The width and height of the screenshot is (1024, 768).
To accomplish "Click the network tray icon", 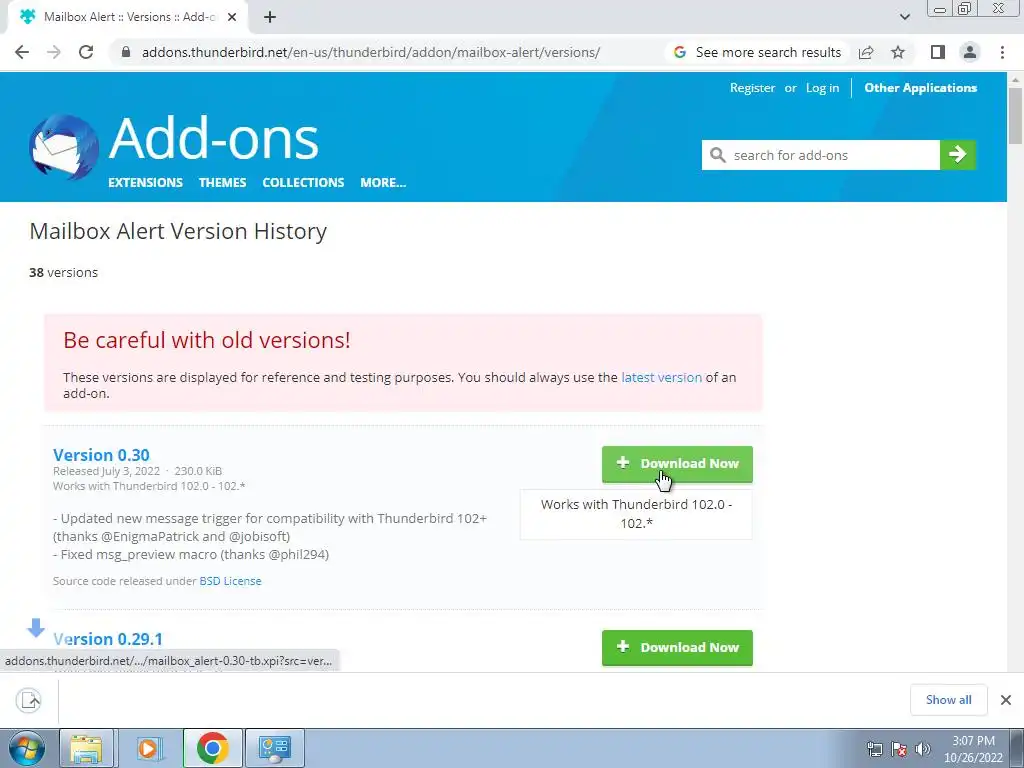I will pyautogui.click(x=874, y=749).
